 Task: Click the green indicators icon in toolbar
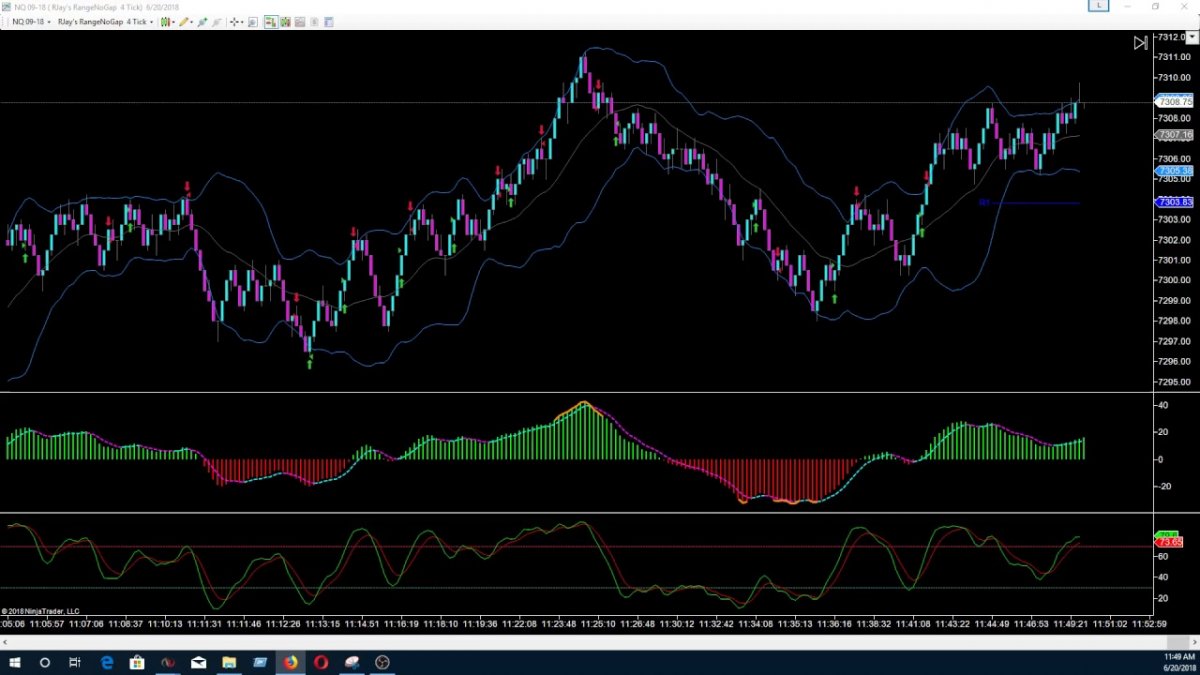pyautogui.click(x=203, y=21)
